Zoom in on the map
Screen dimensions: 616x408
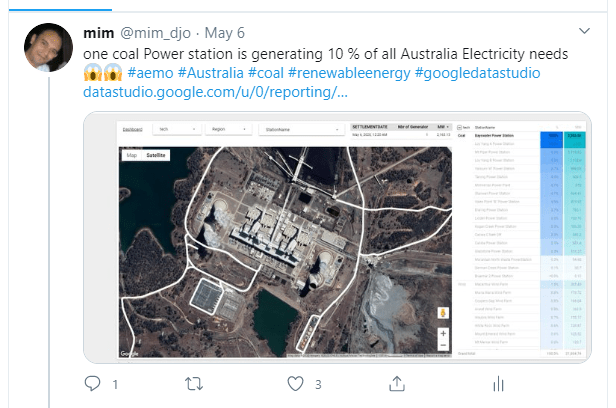click(443, 333)
